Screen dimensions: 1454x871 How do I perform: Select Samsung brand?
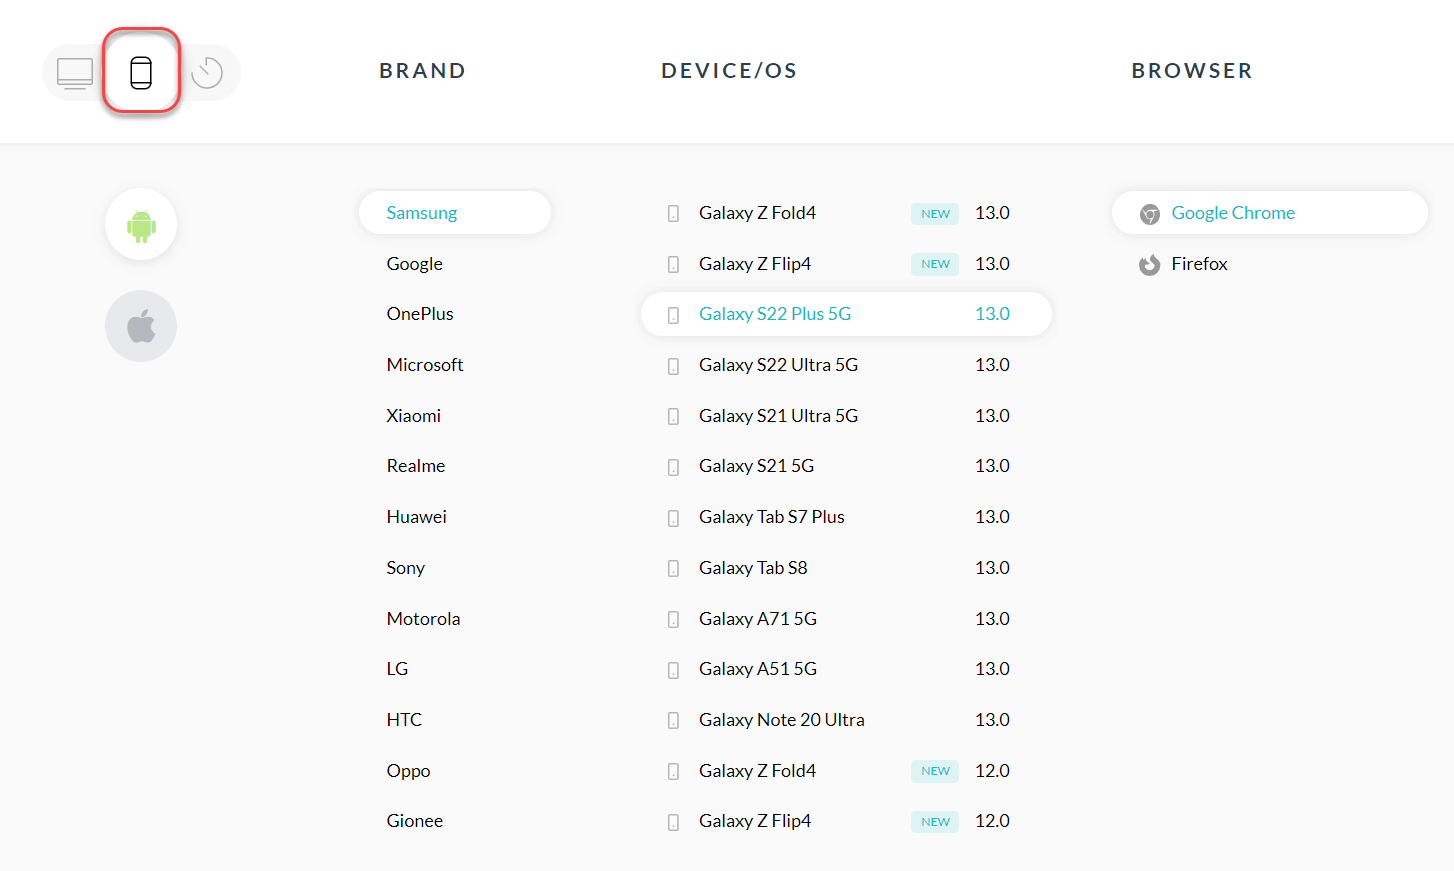click(x=422, y=213)
